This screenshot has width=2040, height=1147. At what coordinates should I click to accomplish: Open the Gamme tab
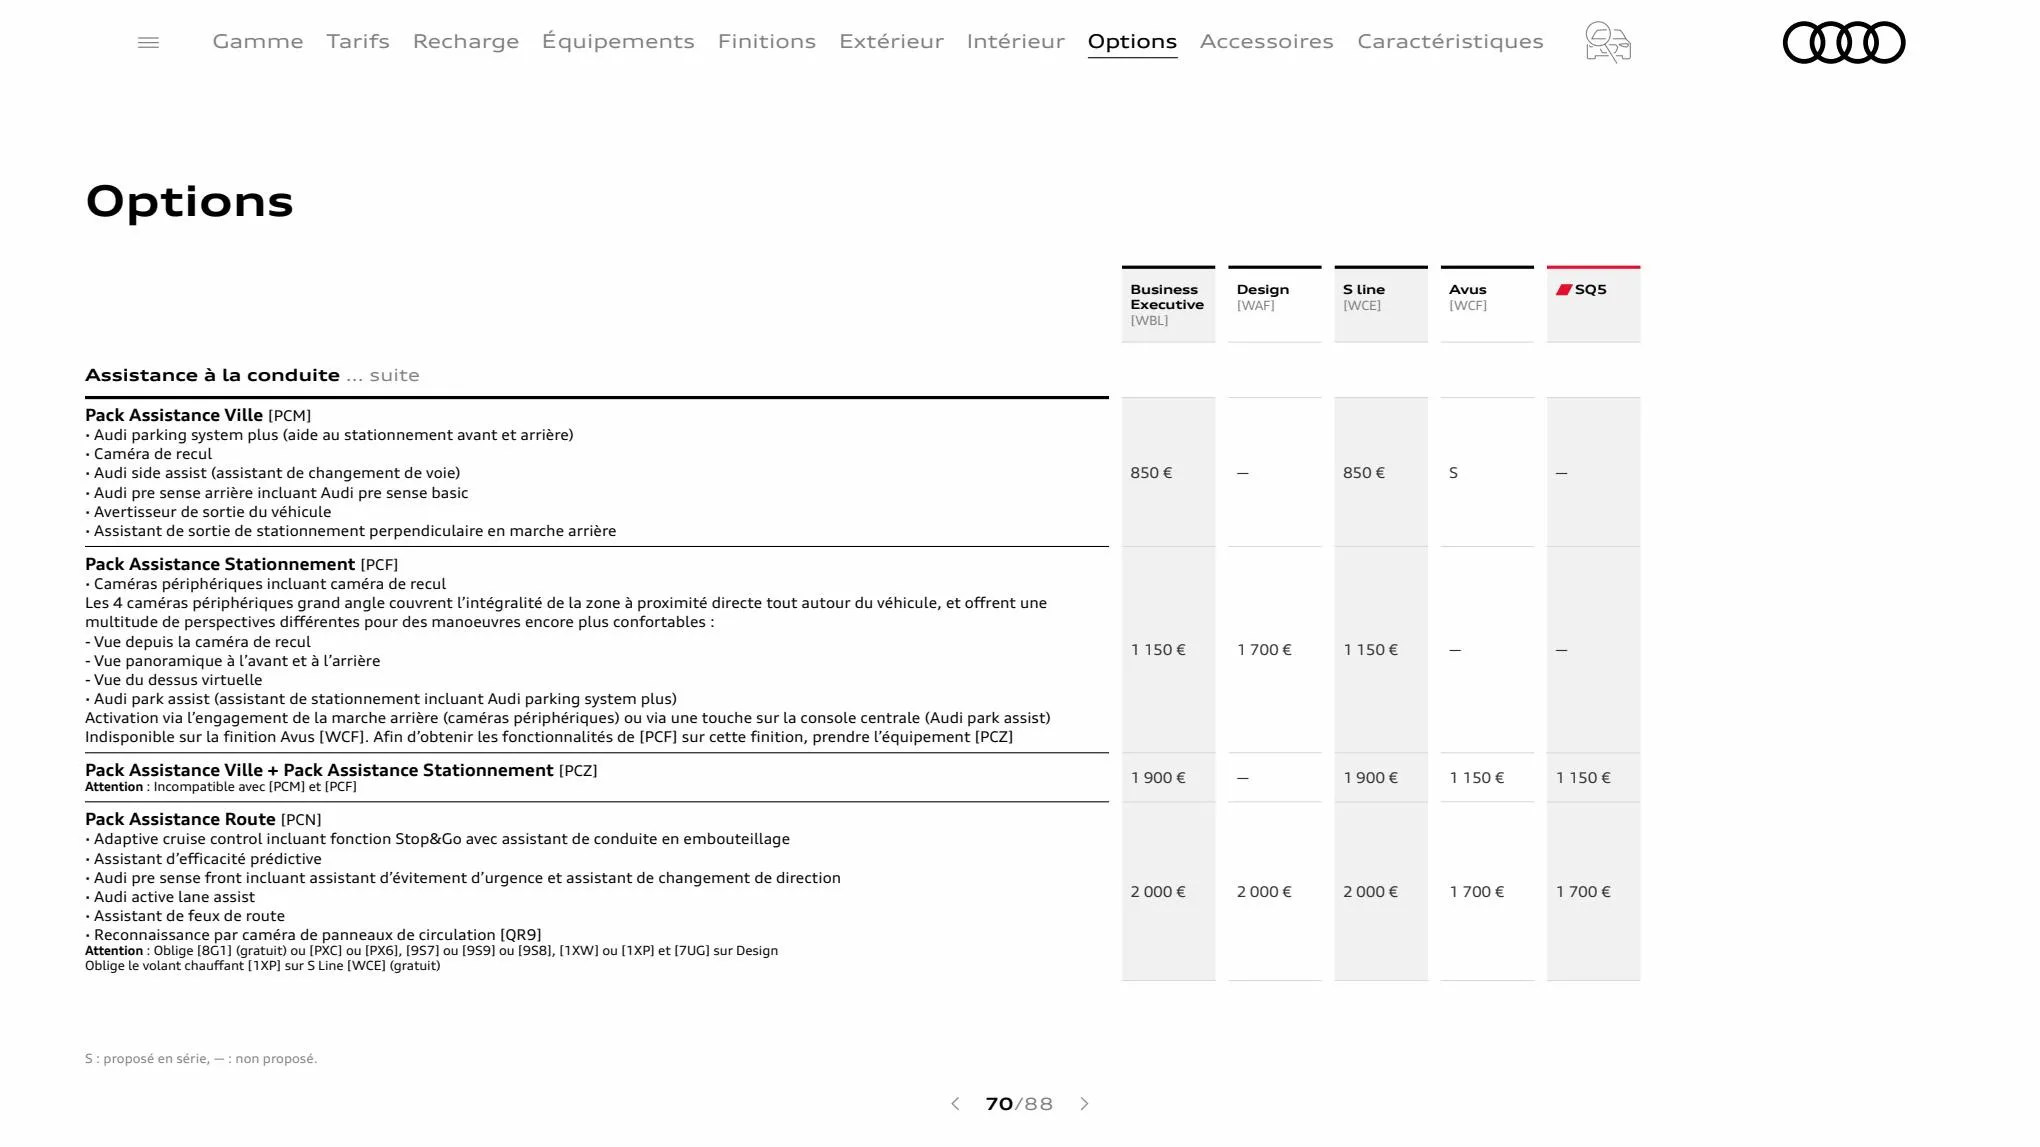(x=258, y=41)
